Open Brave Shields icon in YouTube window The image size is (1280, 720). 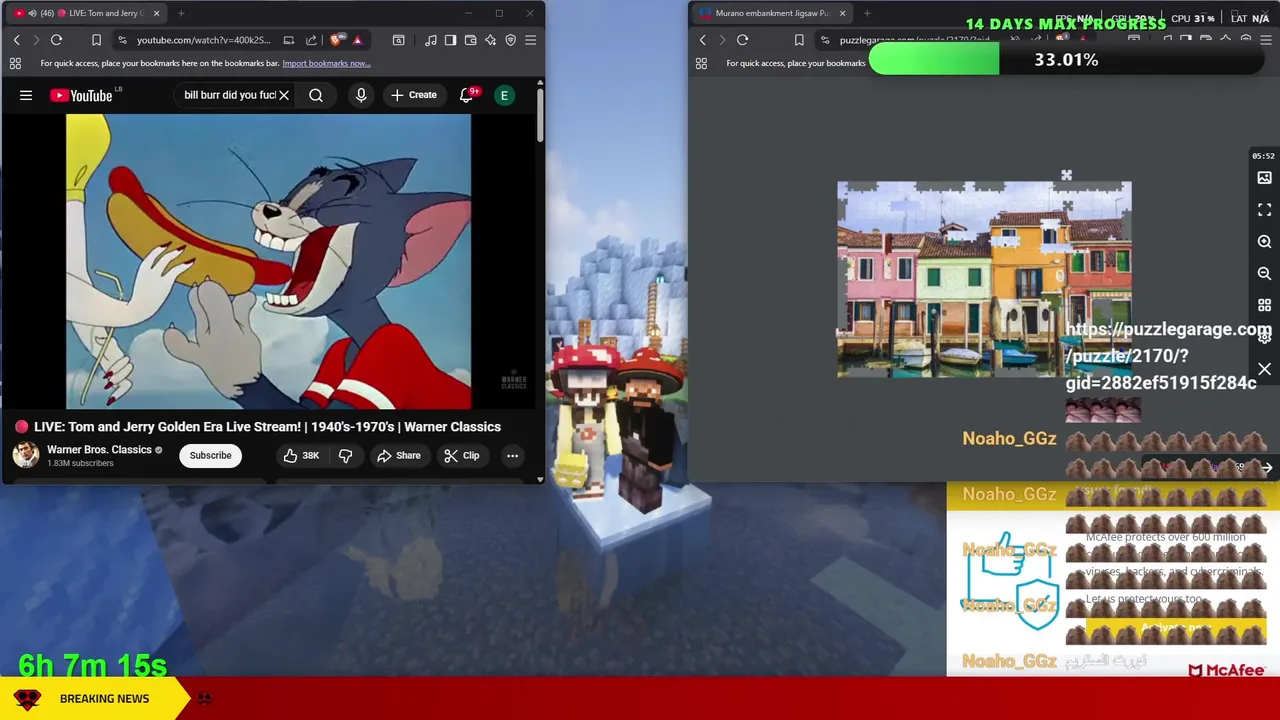[x=336, y=40]
